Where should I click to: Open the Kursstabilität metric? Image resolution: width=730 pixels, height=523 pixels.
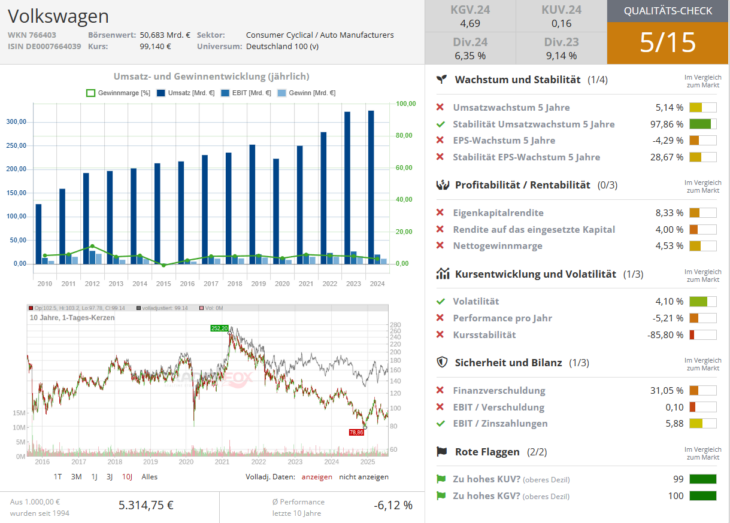point(484,334)
